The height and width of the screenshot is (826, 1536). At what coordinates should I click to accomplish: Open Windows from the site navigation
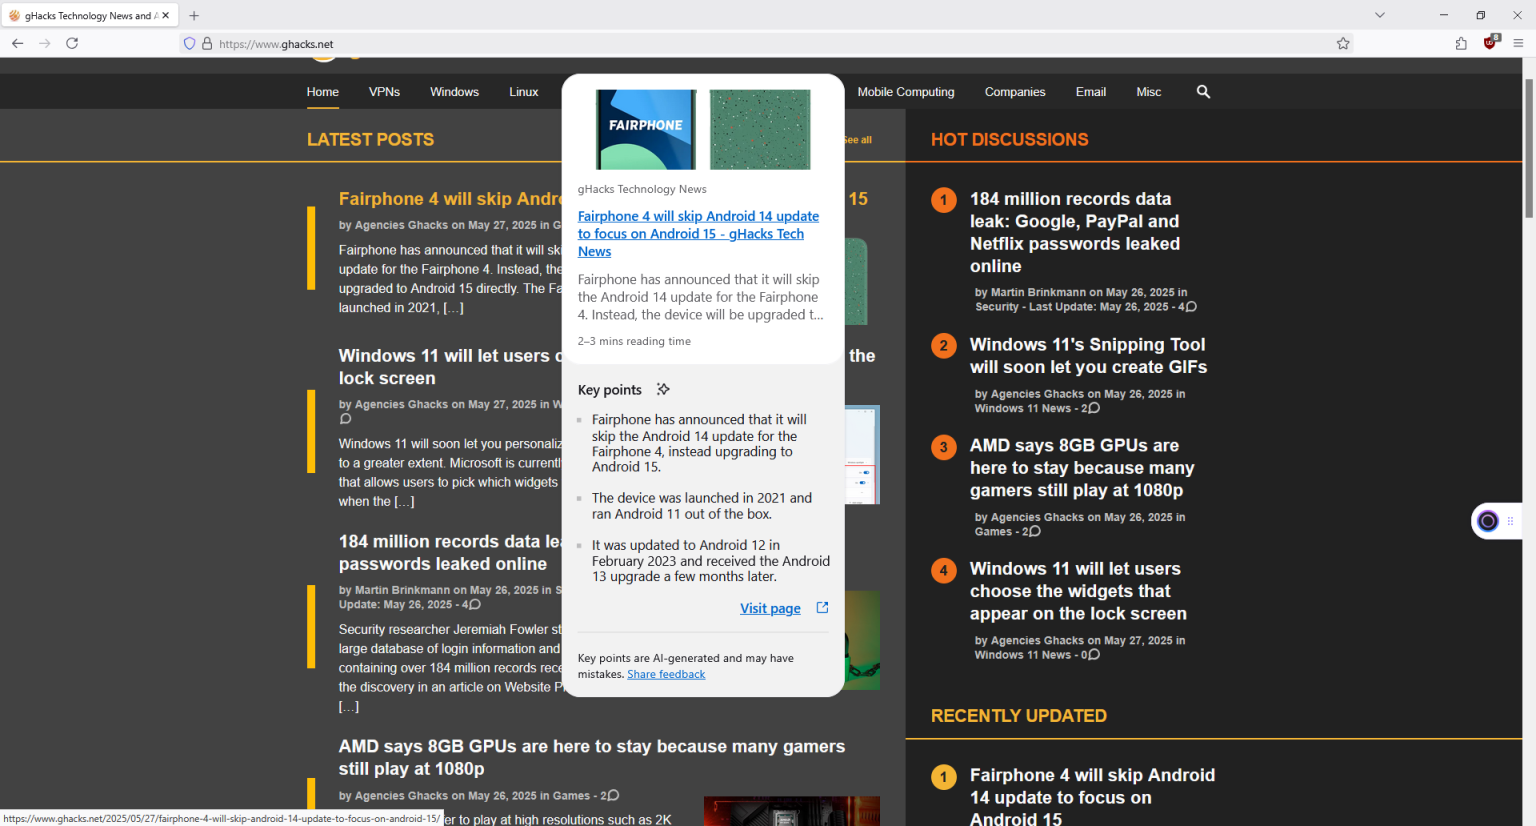click(454, 91)
